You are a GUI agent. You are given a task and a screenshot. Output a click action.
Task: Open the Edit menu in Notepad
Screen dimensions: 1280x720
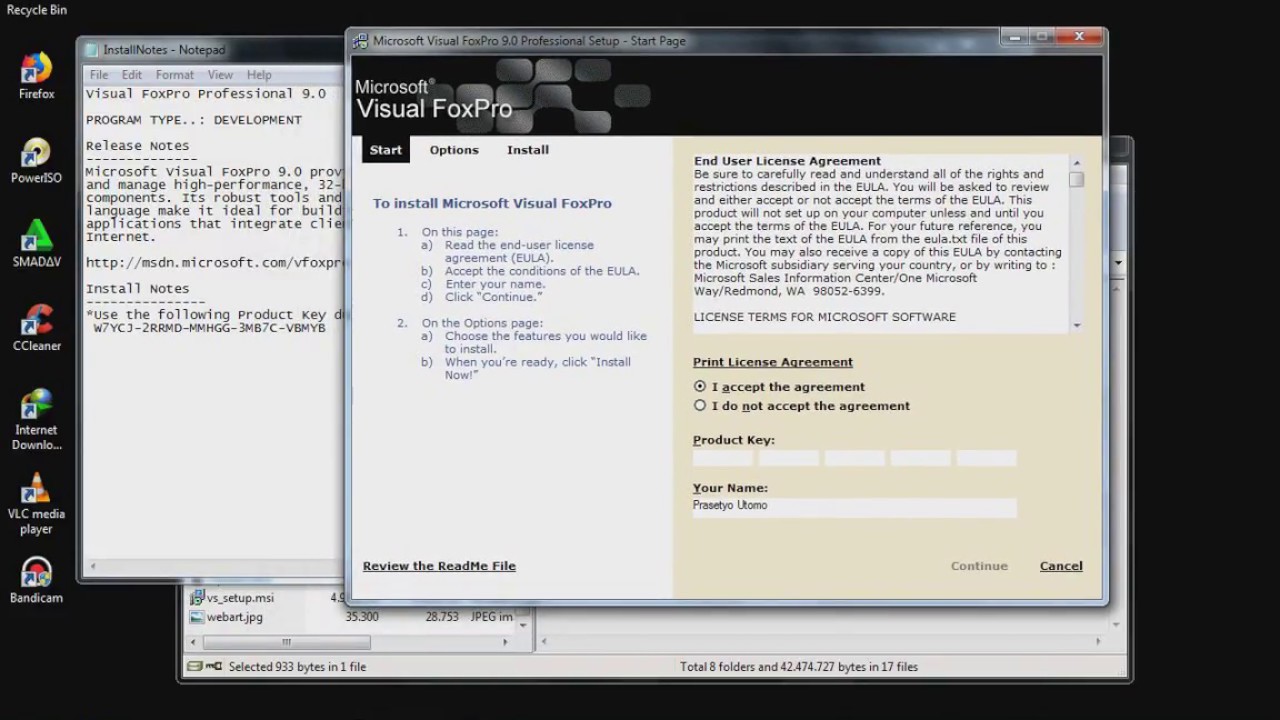click(x=132, y=75)
